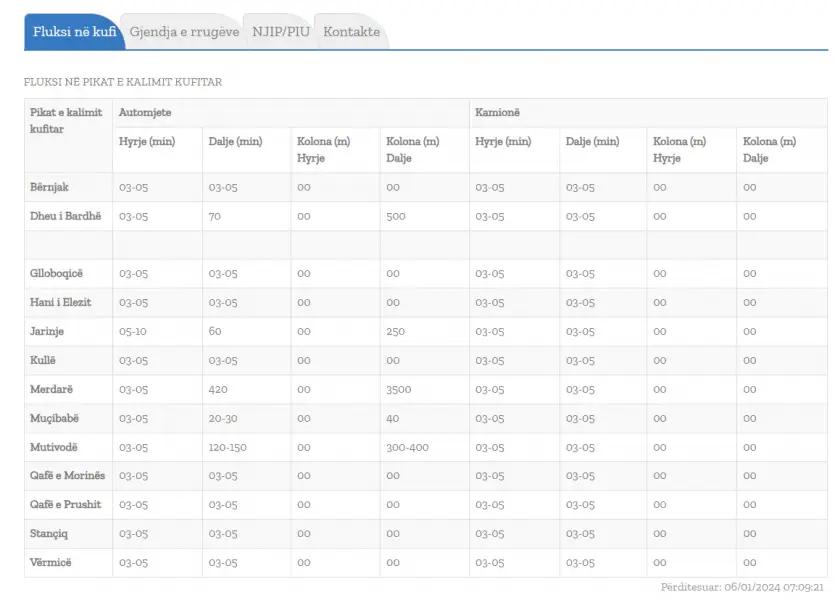Select the Jarinje border crossing row

point(426,331)
